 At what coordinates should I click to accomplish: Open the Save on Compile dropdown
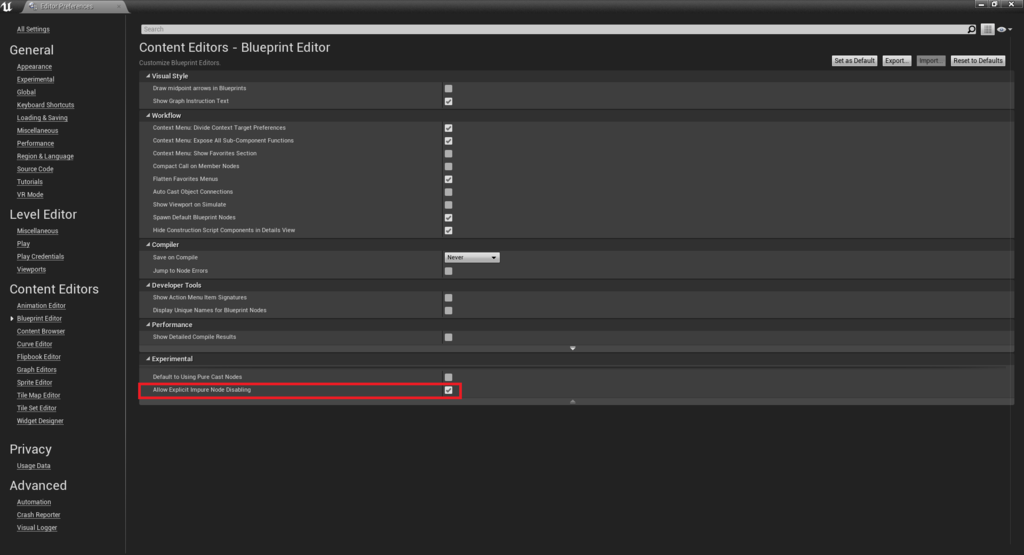[x=472, y=257]
